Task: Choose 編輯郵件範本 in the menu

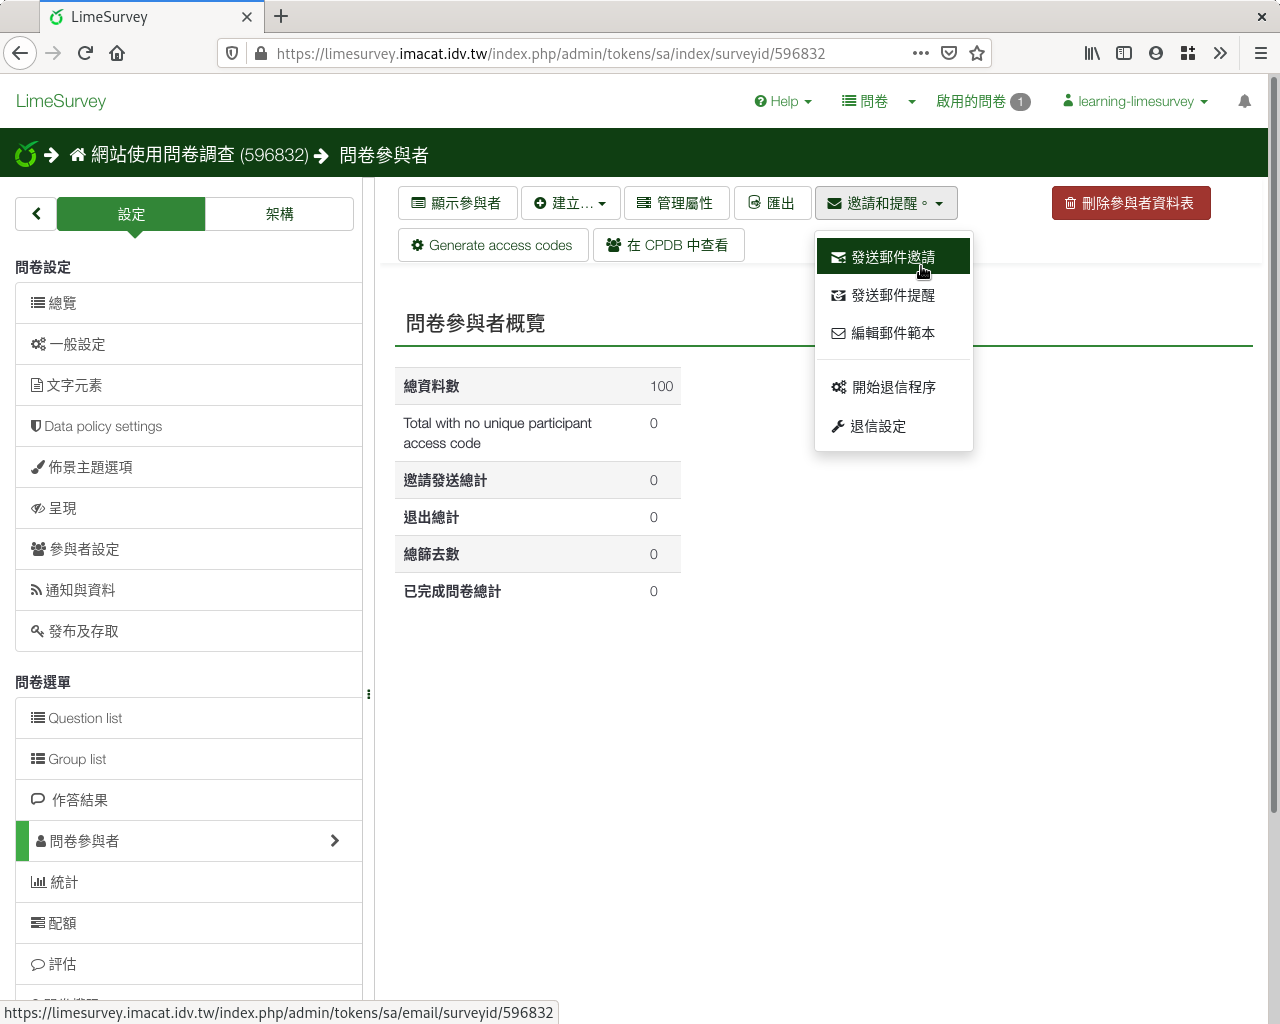Action: [x=893, y=333]
